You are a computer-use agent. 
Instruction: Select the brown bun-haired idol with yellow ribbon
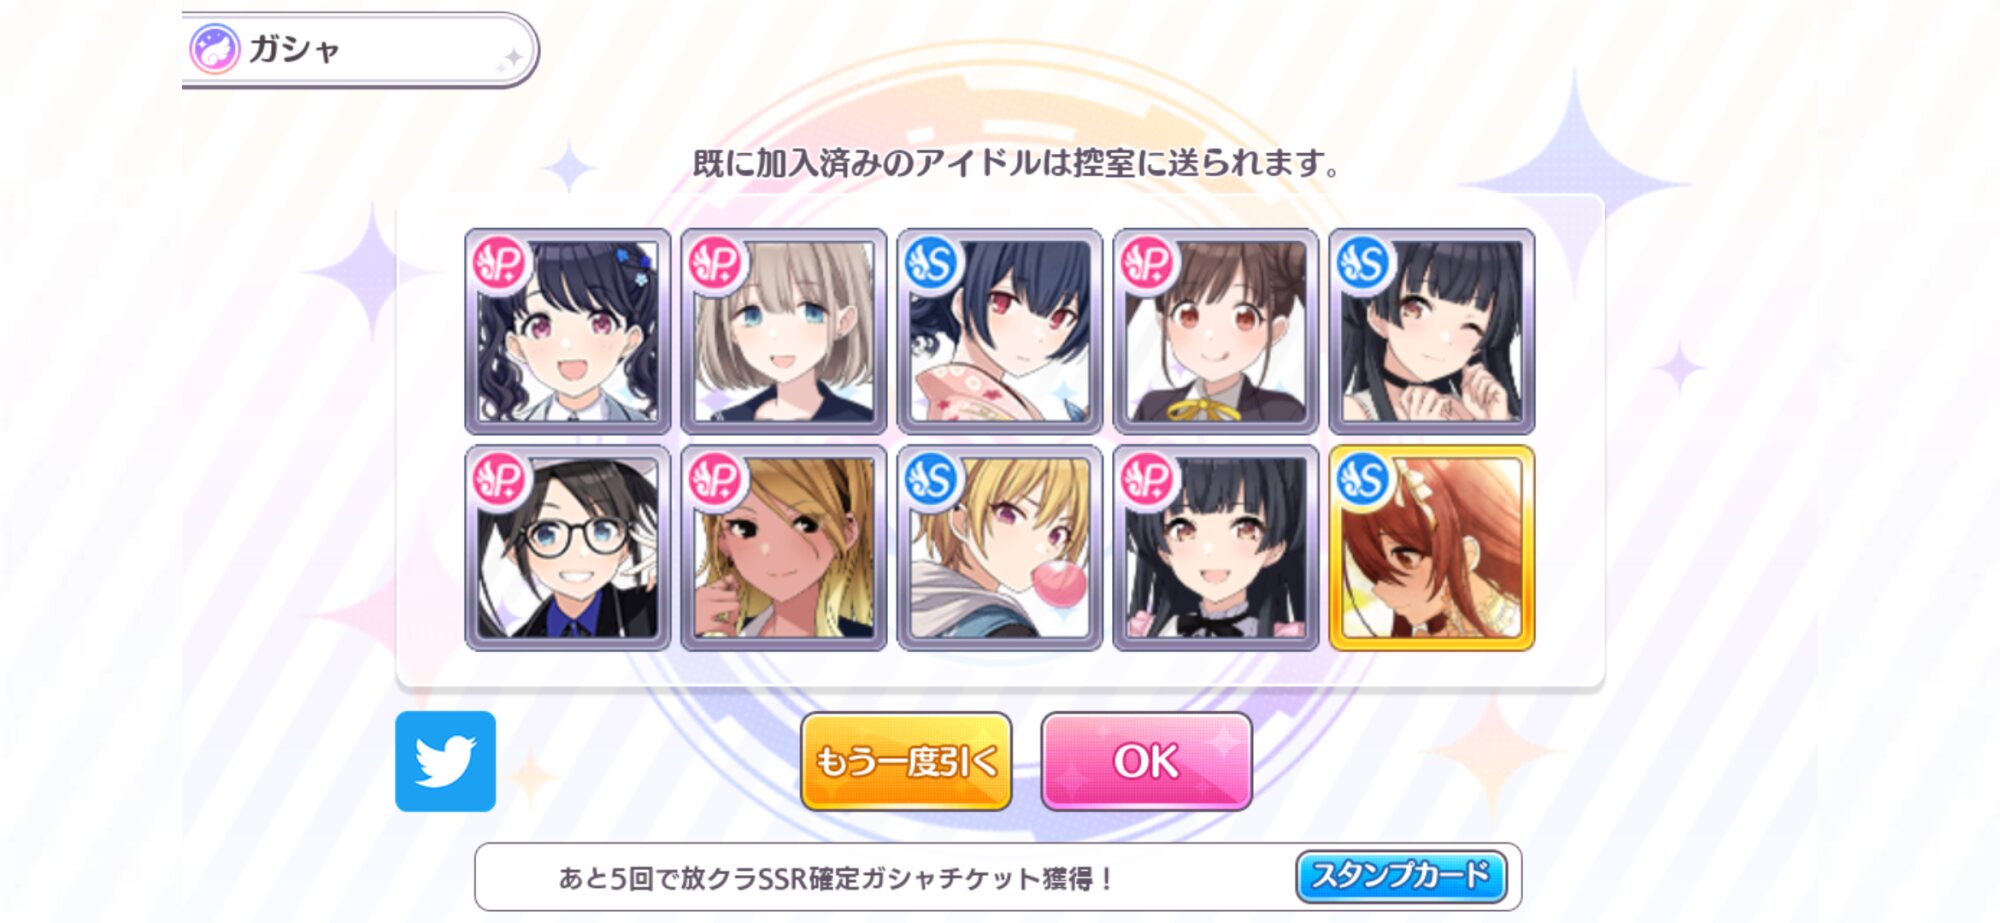click(1215, 331)
